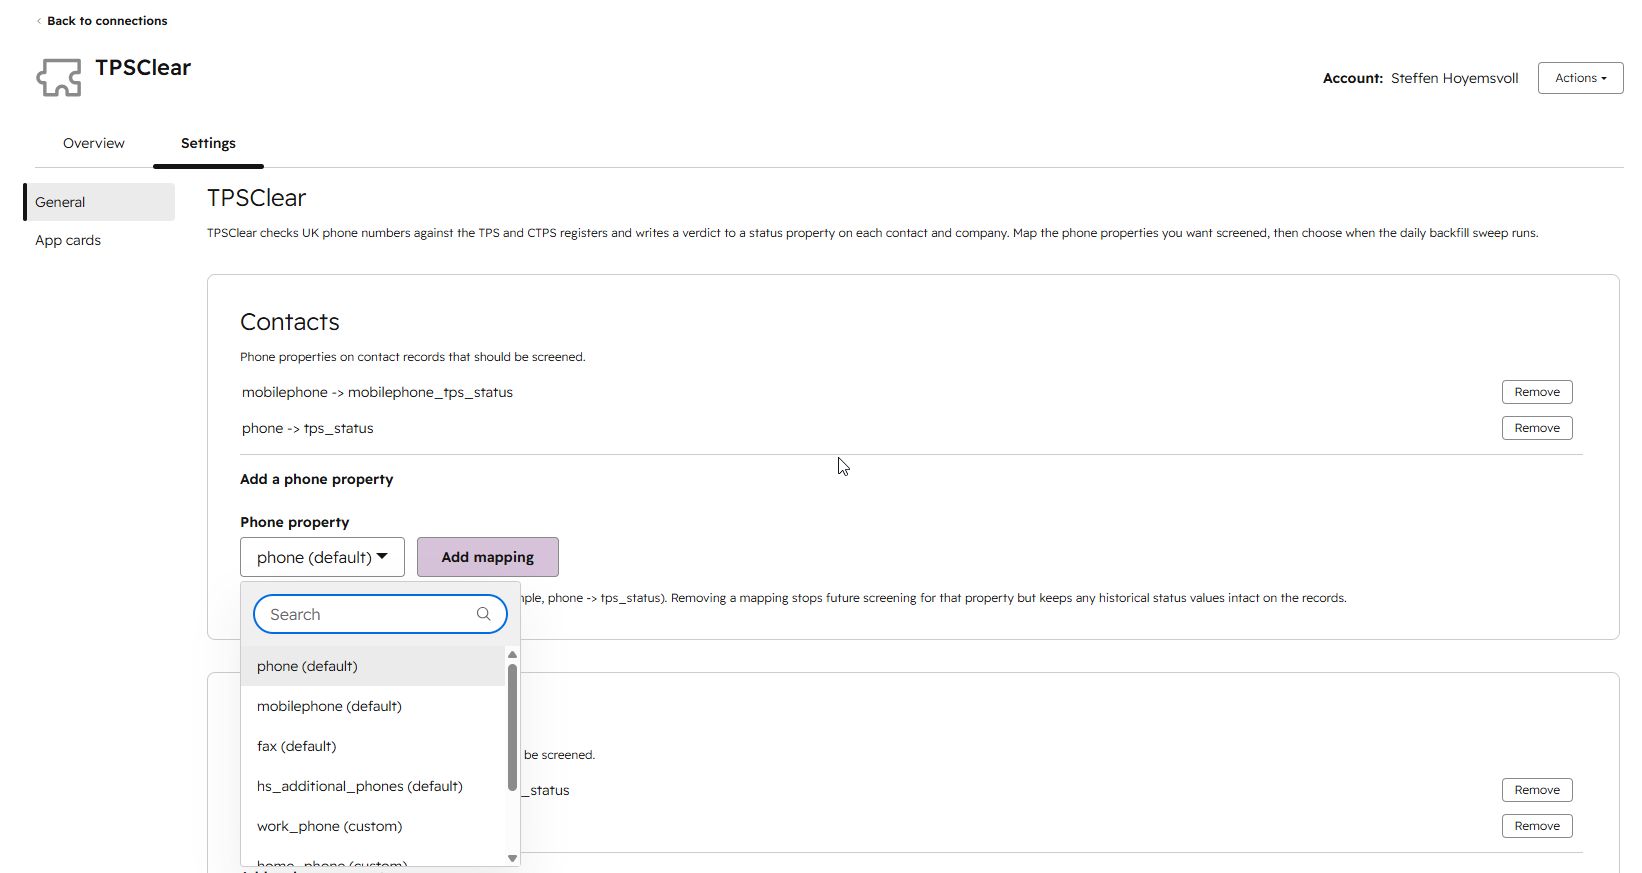
Task: Click the dropdown list scrollbar thumb
Action: point(512,727)
